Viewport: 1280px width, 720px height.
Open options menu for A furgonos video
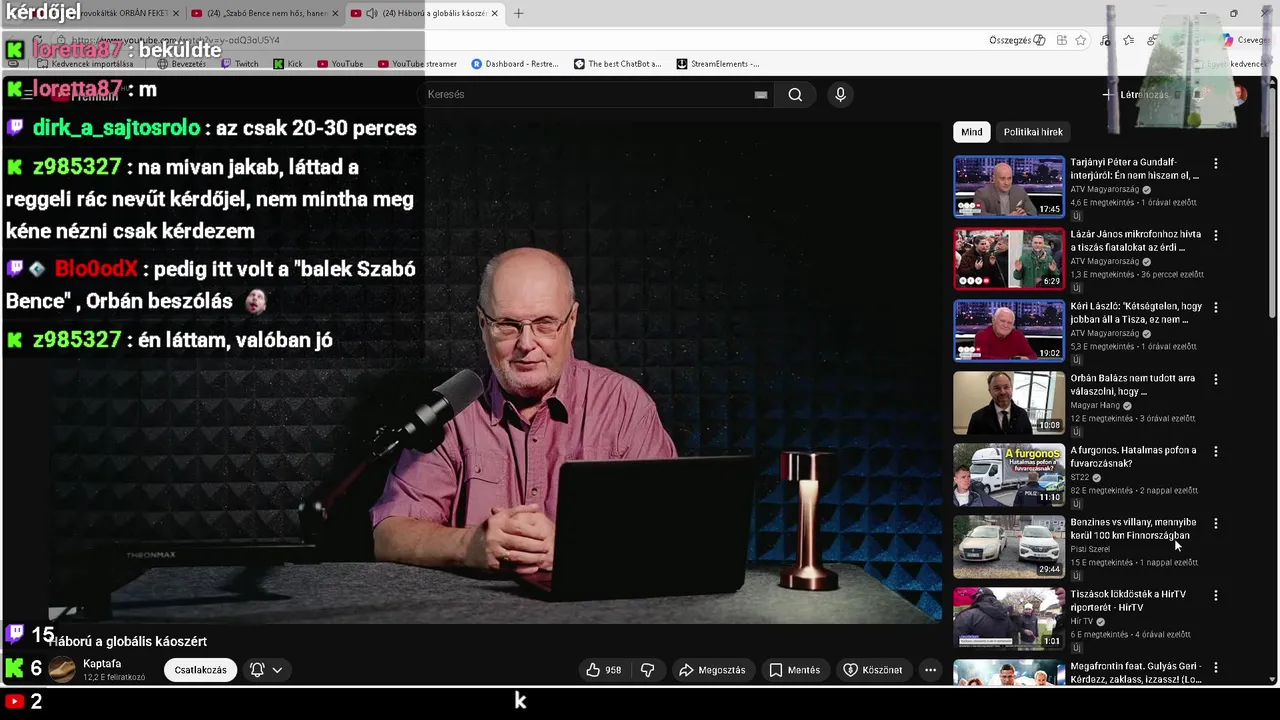click(x=1216, y=451)
